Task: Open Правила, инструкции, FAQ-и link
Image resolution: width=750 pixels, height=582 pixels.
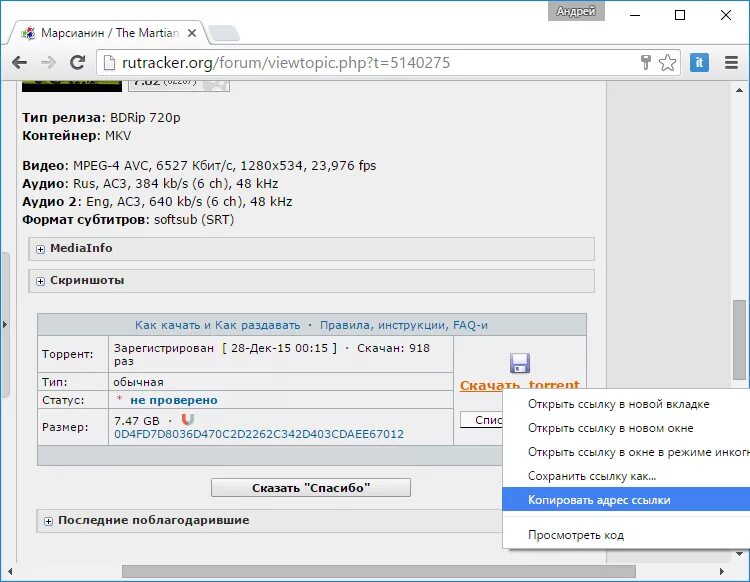Action: coord(404,325)
